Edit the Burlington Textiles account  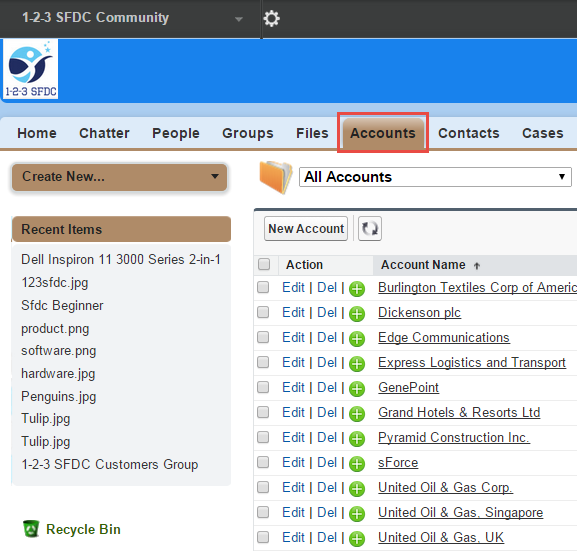click(x=293, y=287)
